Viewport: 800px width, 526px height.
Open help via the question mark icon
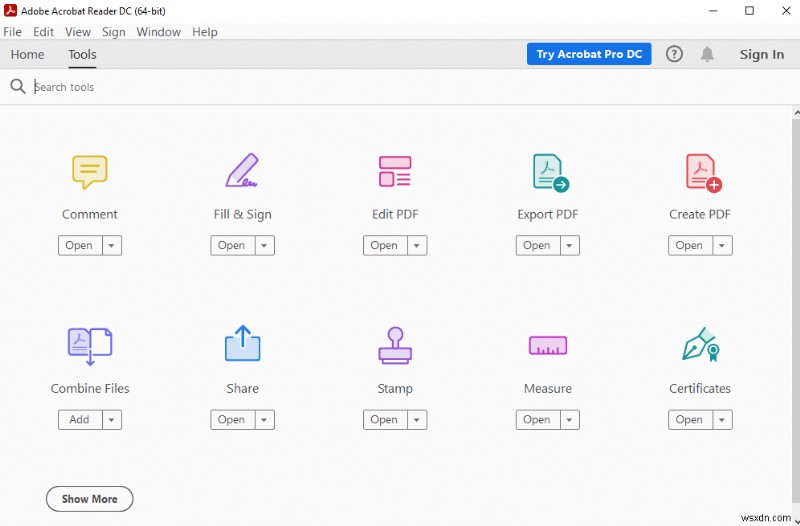(x=674, y=54)
